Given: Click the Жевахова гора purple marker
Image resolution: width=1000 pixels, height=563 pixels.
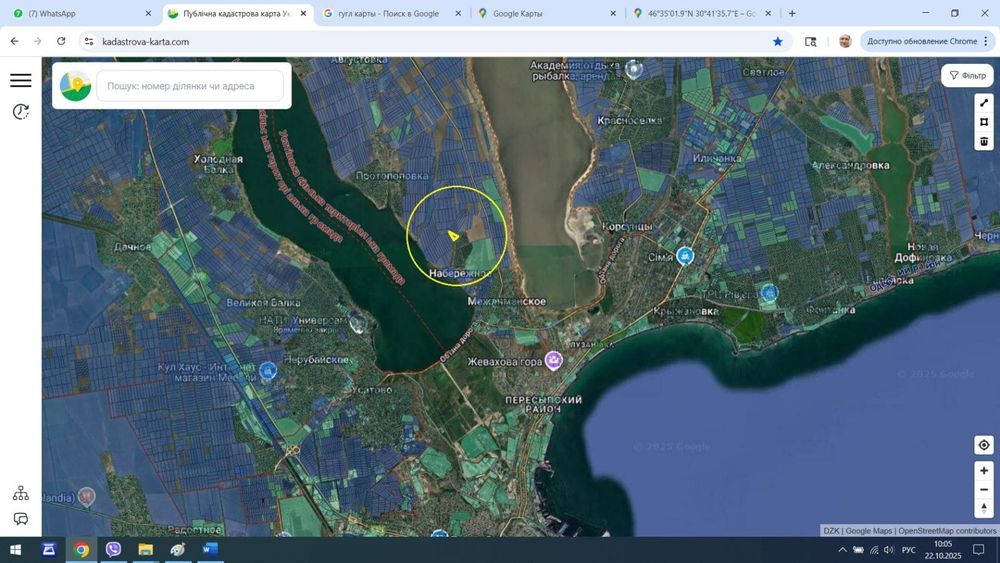Looking at the screenshot, I should tap(554, 361).
